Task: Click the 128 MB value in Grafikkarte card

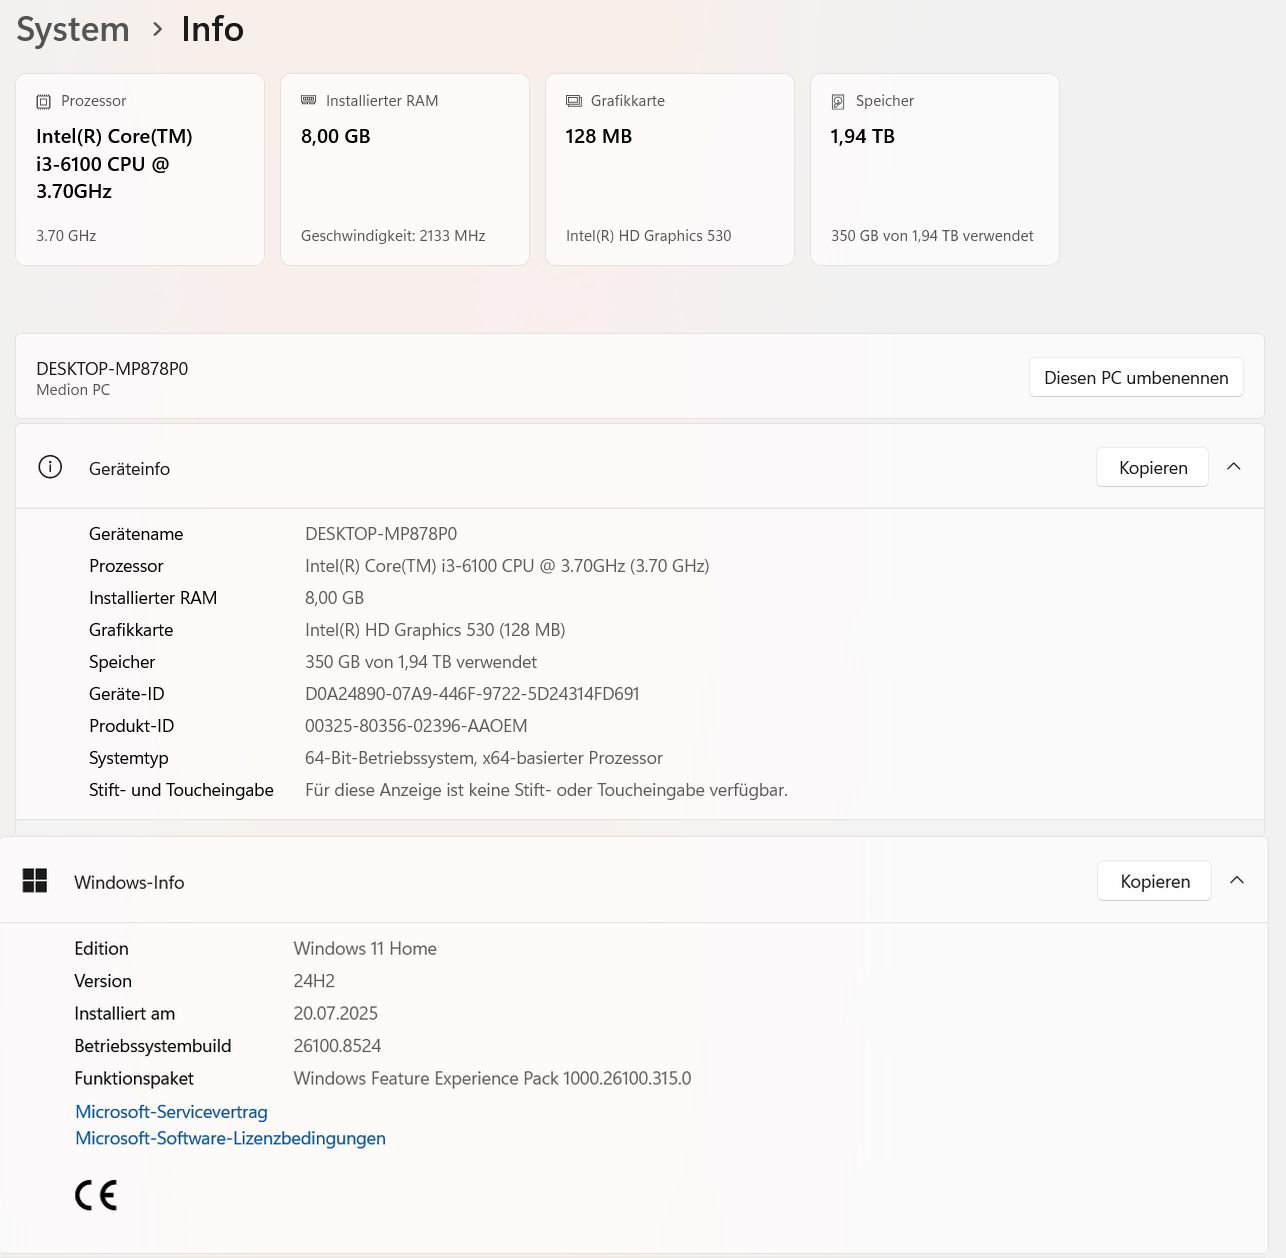Action: click(x=599, y=136)
